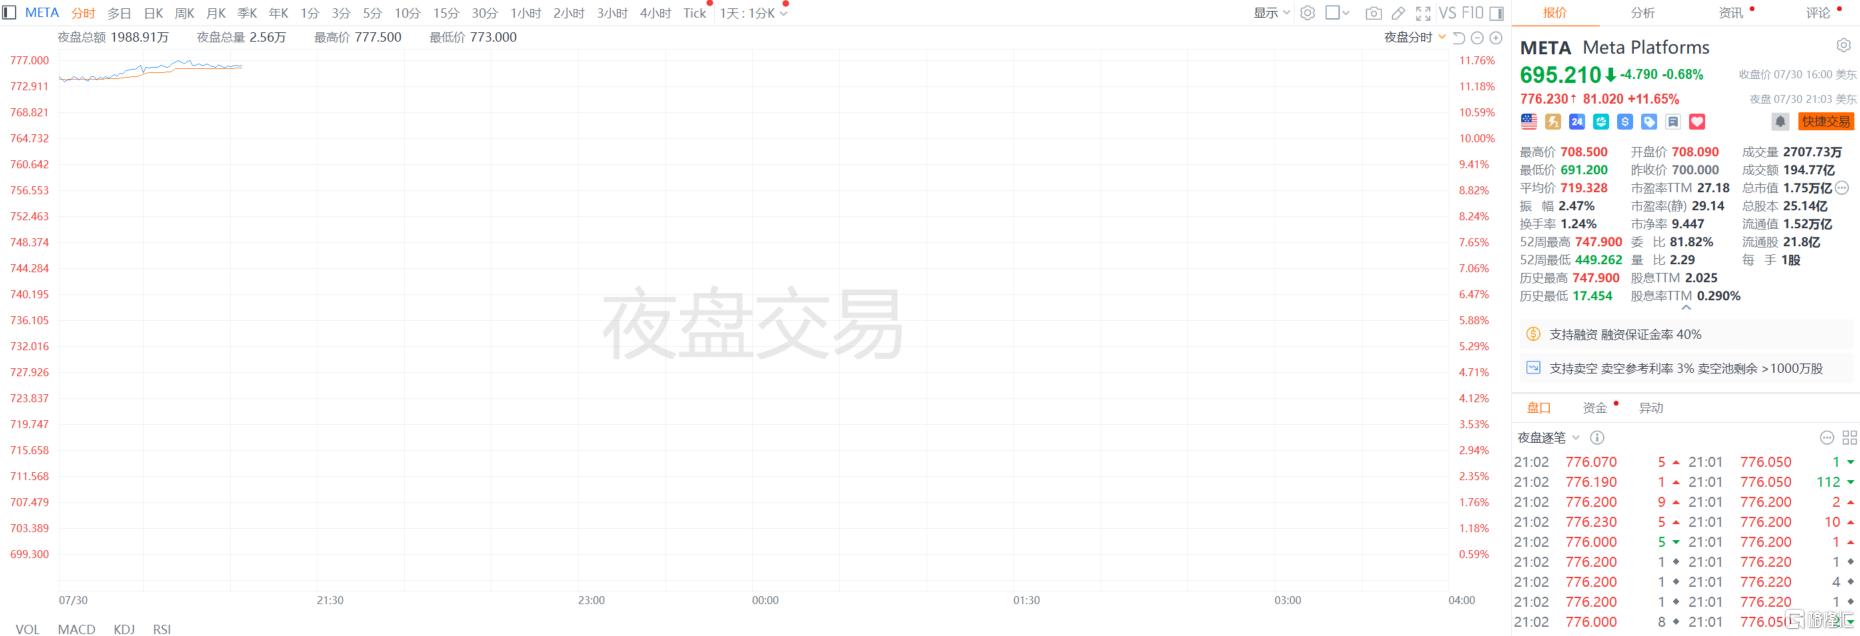Select the 1分 interval

pos(310,13)
